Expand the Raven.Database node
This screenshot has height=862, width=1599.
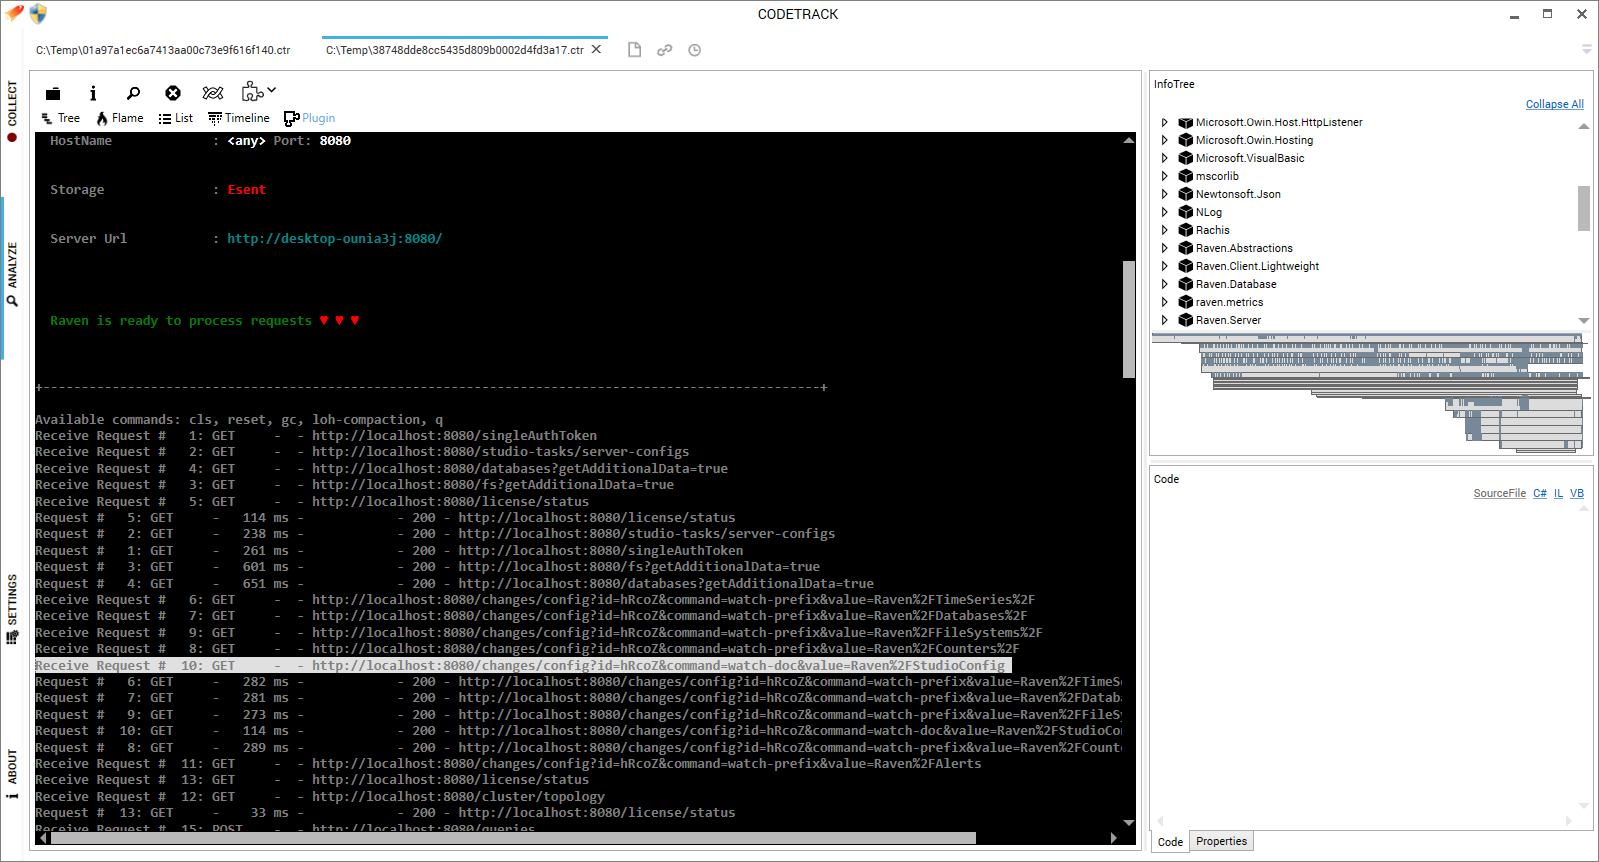pos(1164,284)
